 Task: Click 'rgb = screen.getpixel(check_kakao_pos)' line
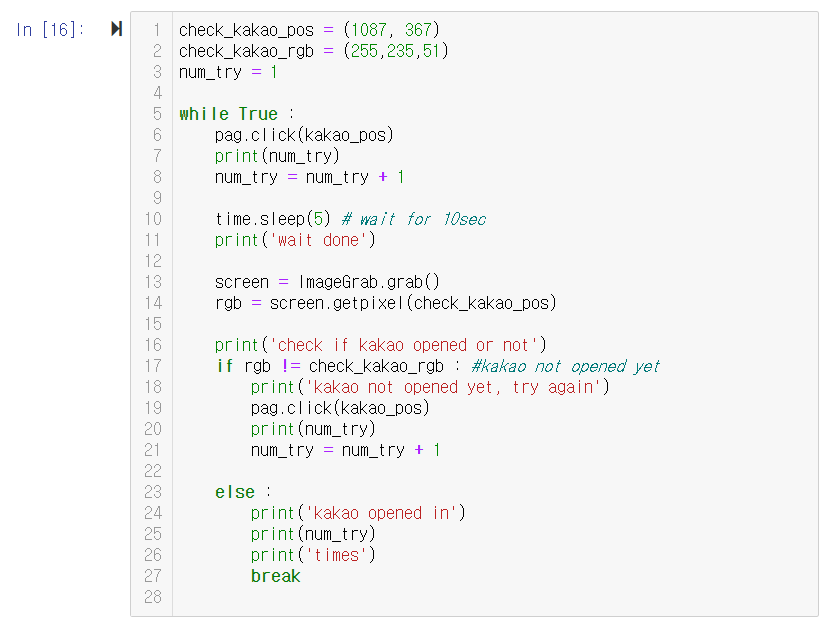point(385,303)
